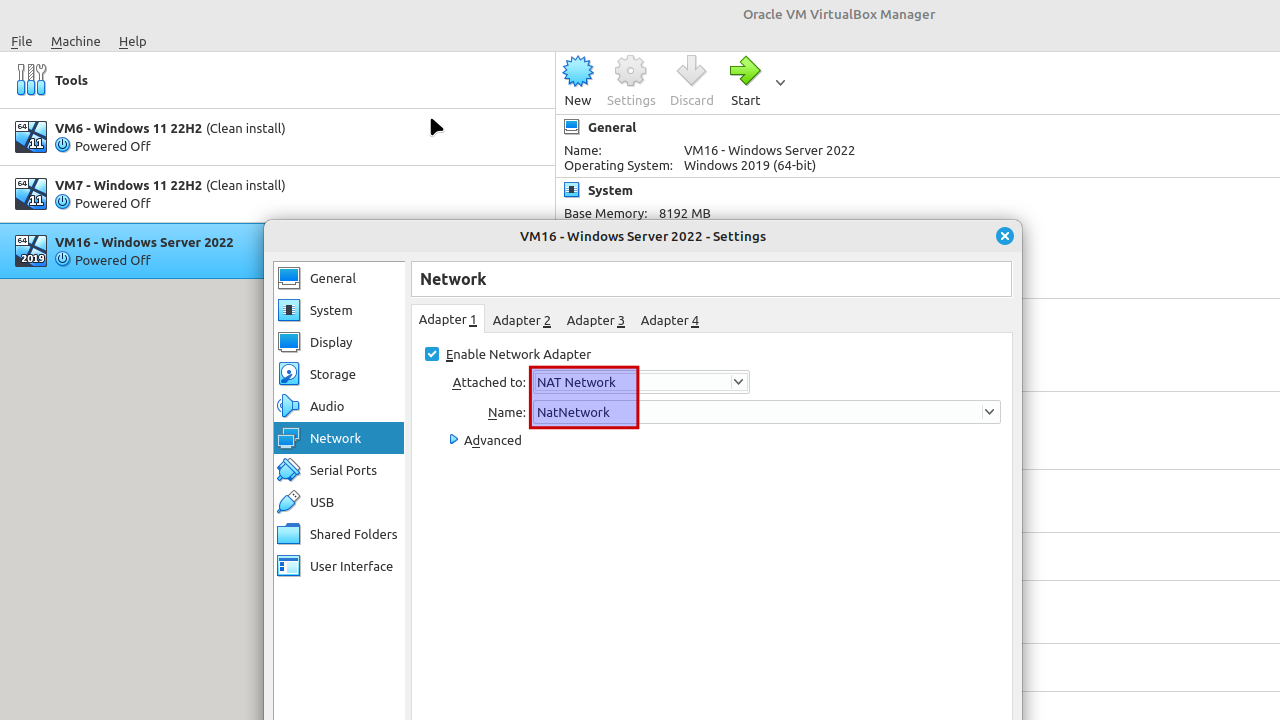Click the System header in details pane
Image resolution: width=1280 pixels, height=720 pixels.
click(x=610, y=190)
